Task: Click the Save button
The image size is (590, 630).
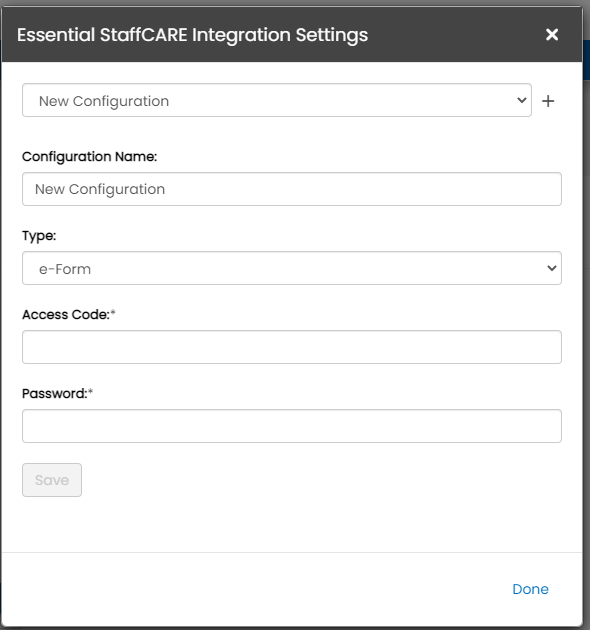Action: (52, 480)
